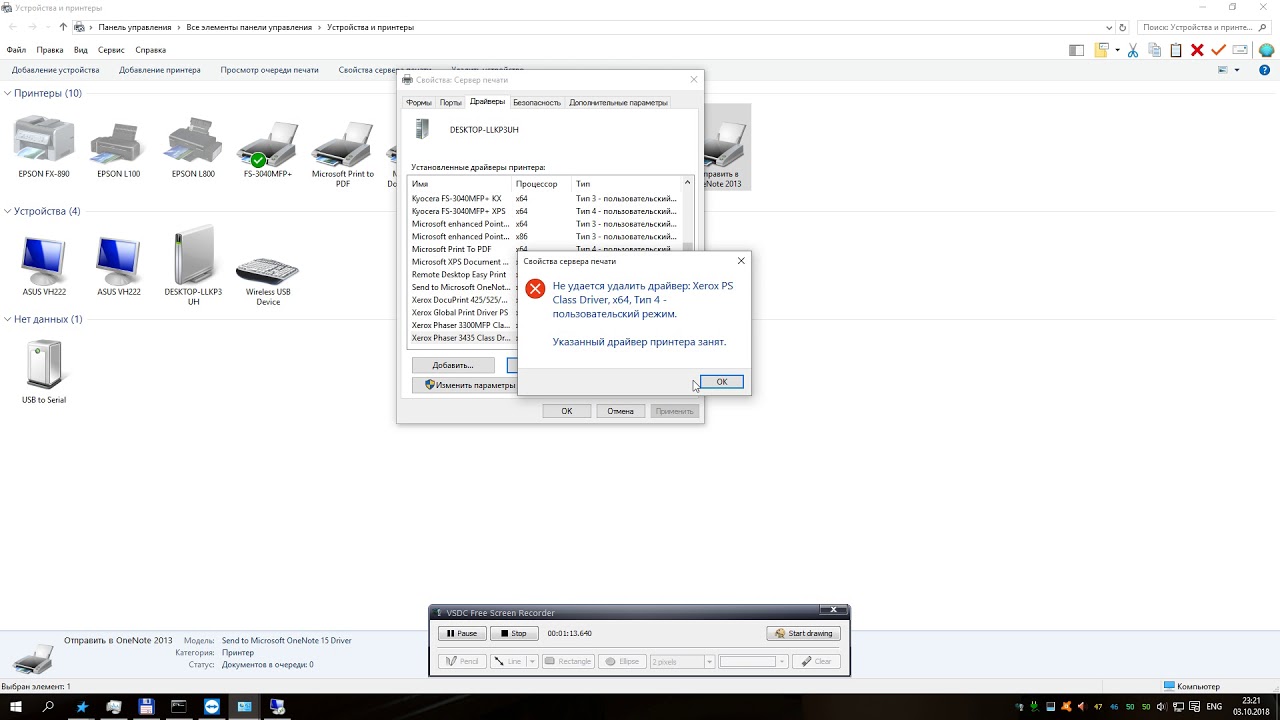Switch to the Порты tab

451,102
